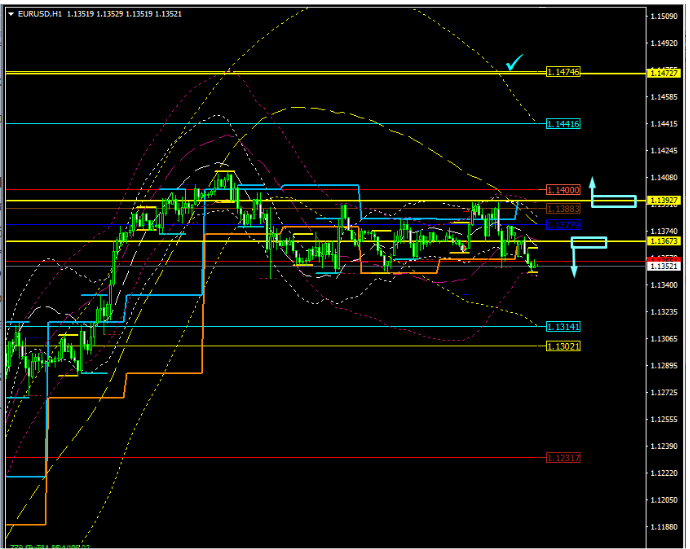Select the cyan 1.14416 price level label

pos(563,124)
